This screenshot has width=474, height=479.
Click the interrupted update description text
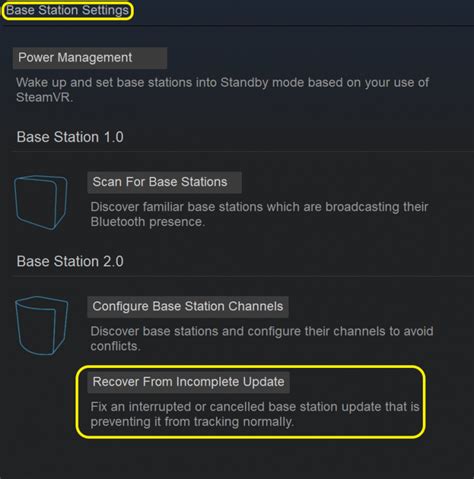(255, 414)
